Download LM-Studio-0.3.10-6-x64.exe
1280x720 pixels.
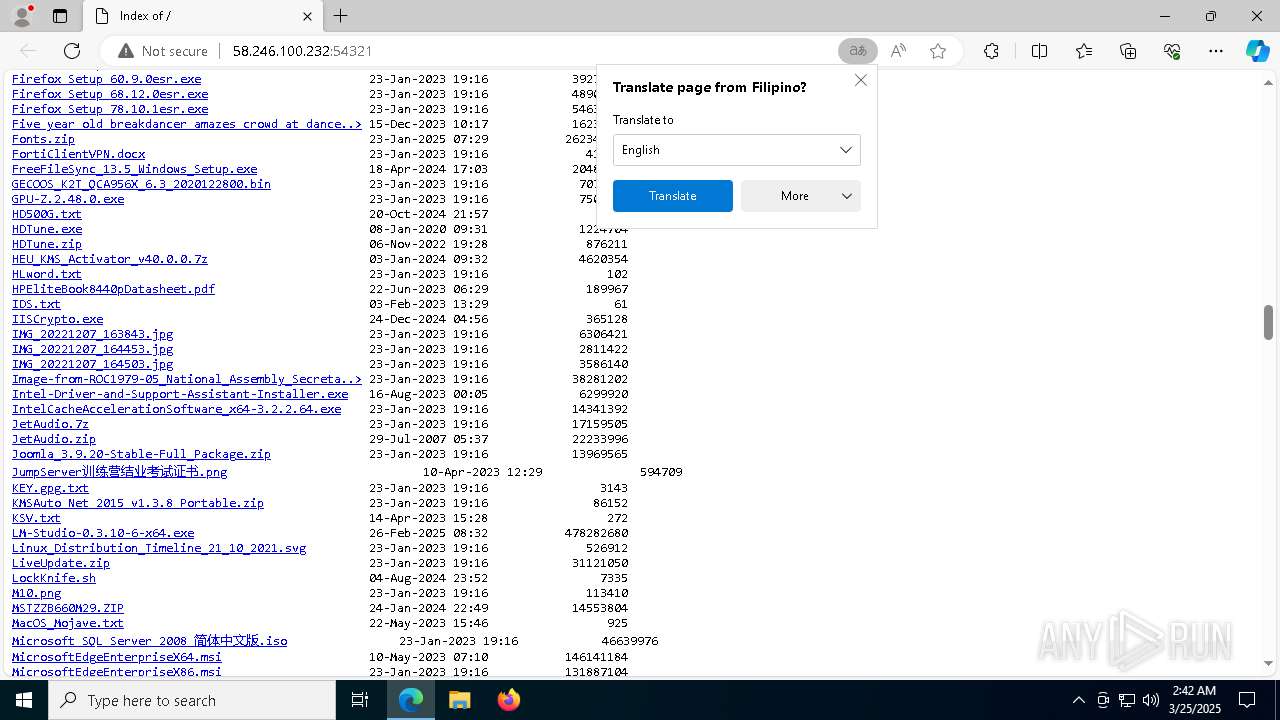click(x=103, y=533)
